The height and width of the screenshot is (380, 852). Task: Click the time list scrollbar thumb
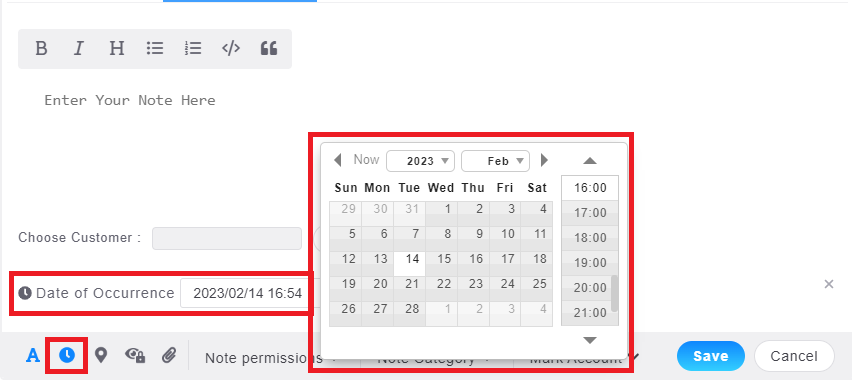[x=615, y=294]
